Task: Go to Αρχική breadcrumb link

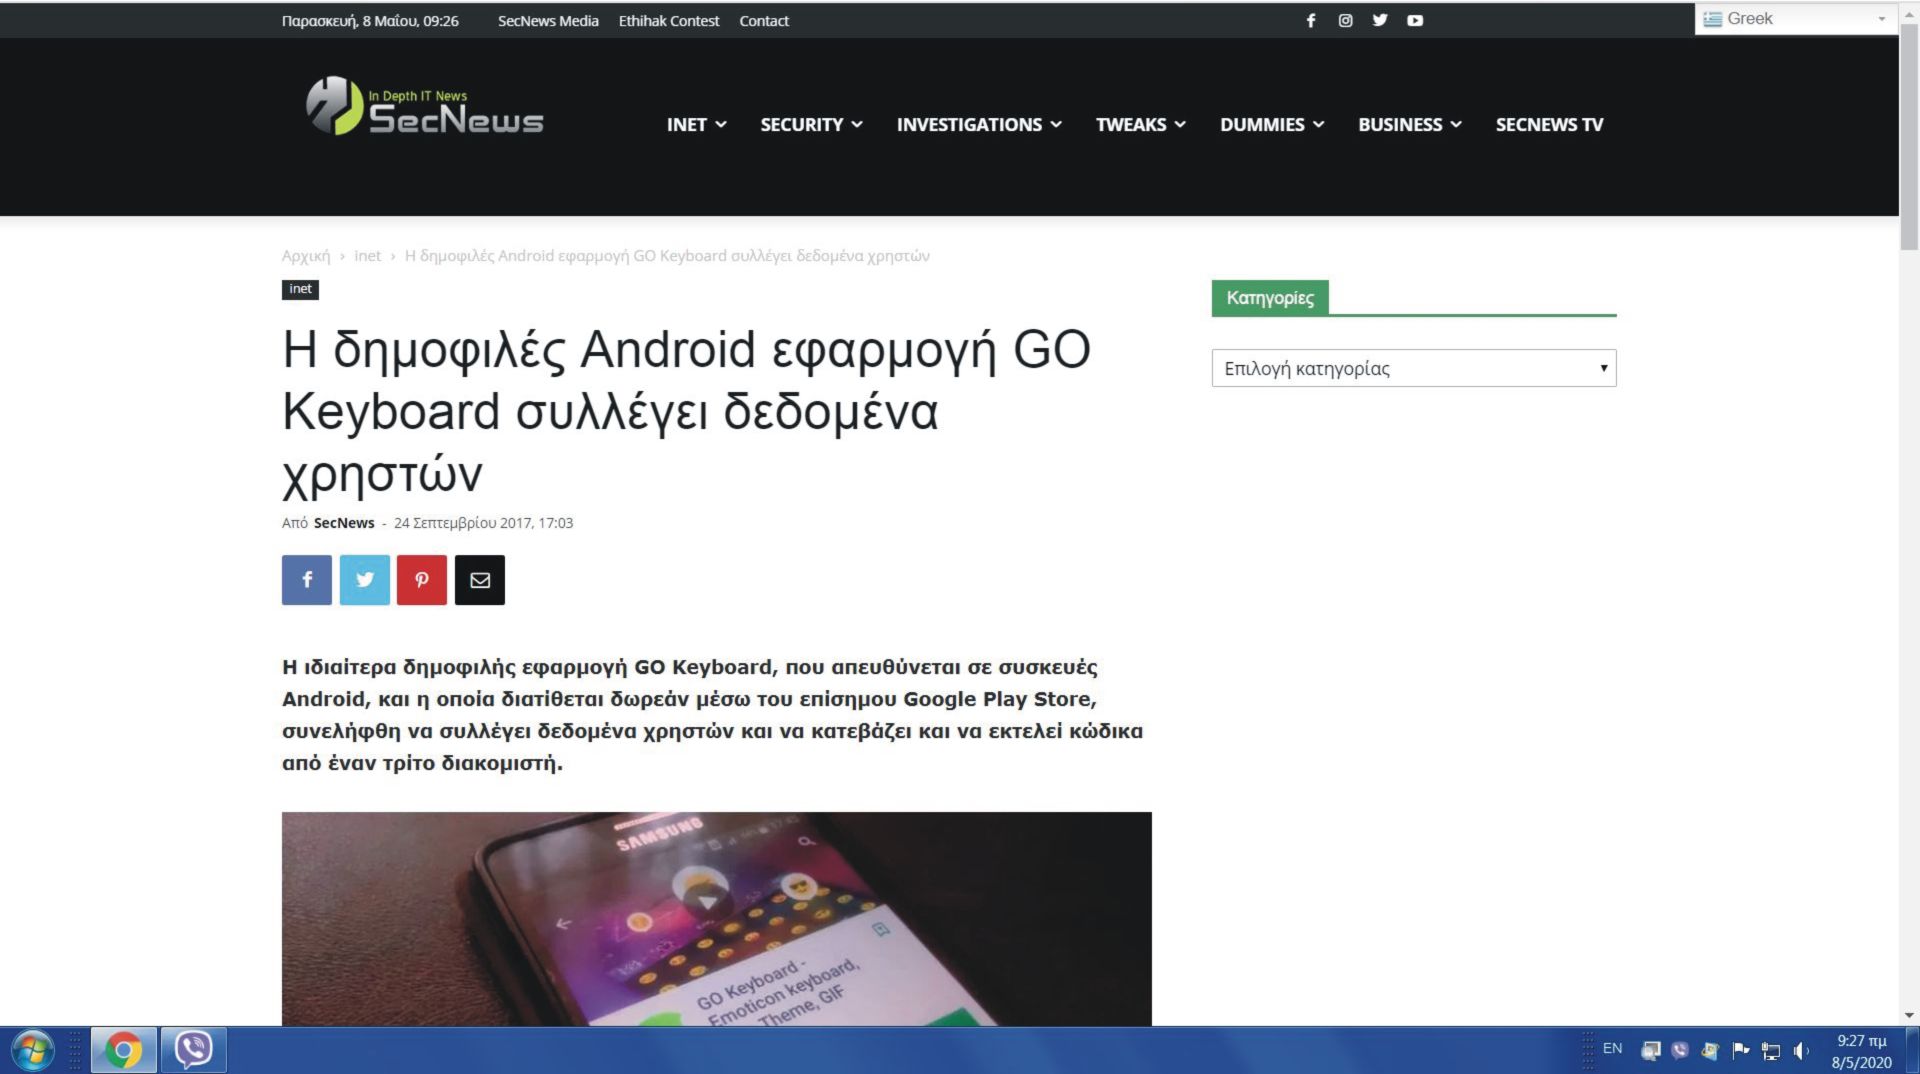Action: point(306,256)
